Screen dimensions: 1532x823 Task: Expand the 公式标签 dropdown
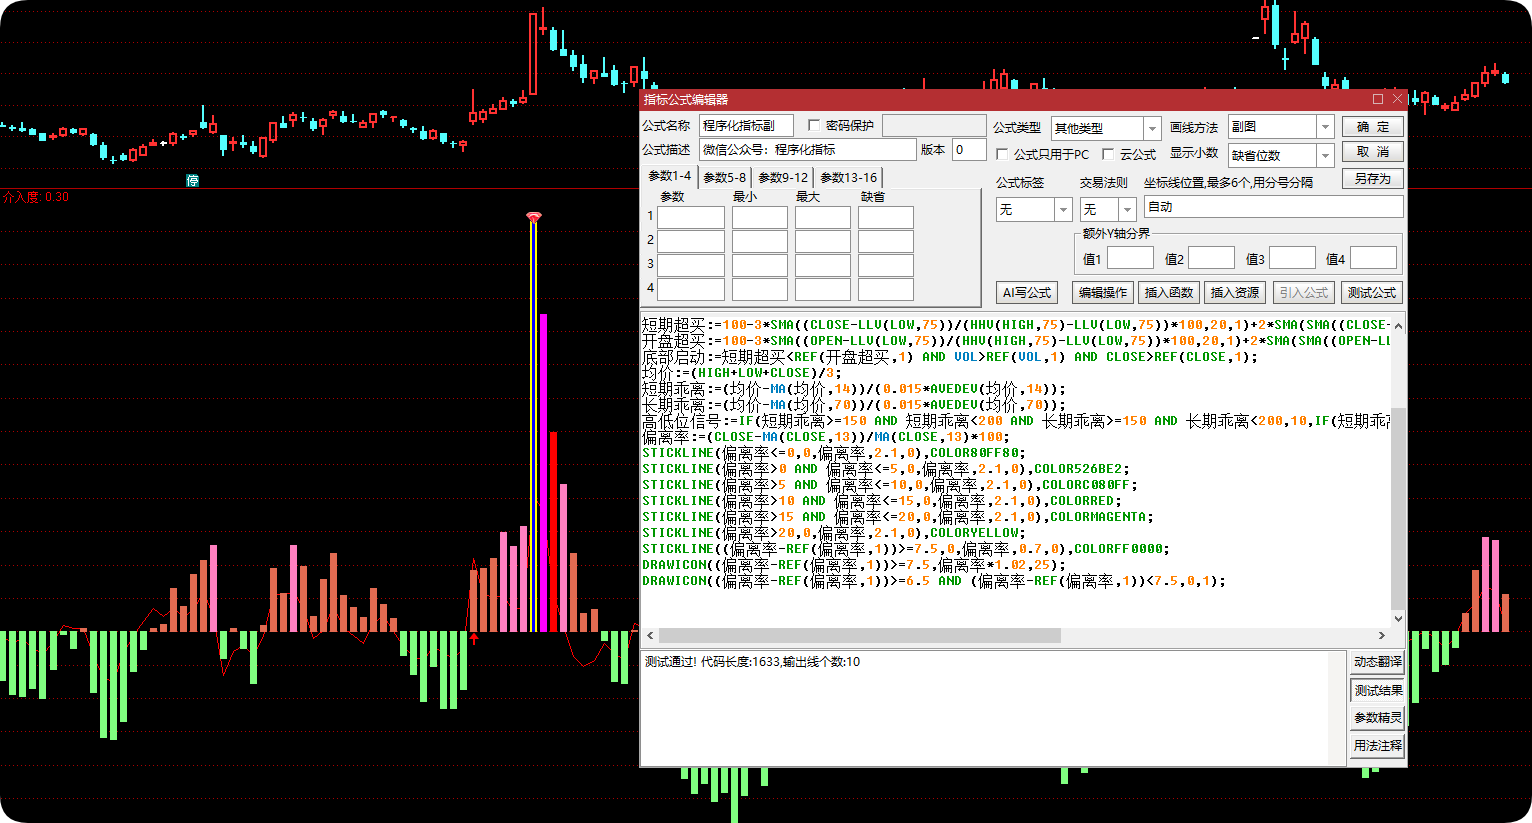(x=1063, y=209)
